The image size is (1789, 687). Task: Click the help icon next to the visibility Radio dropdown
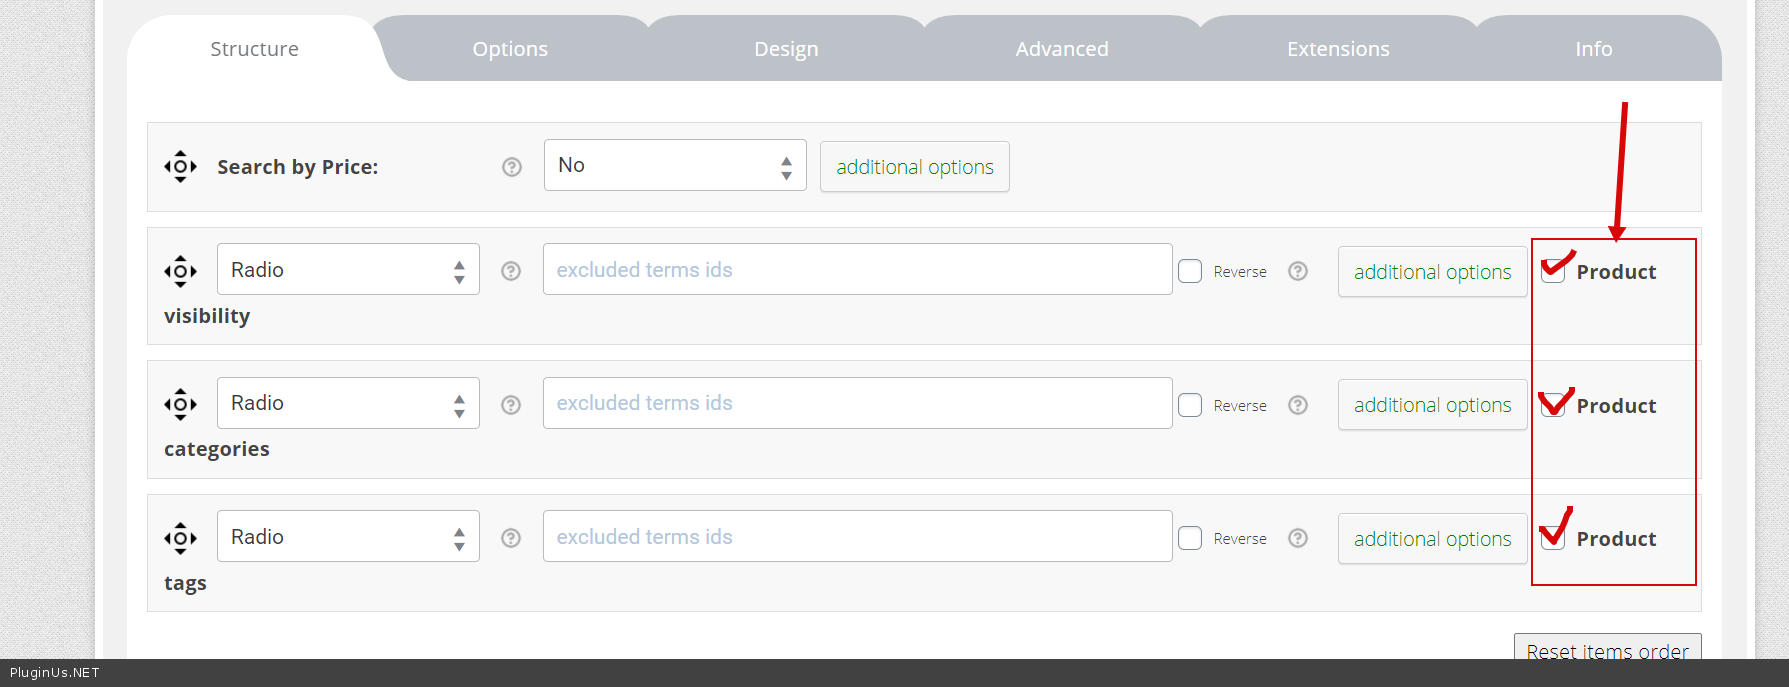[511, 271]
